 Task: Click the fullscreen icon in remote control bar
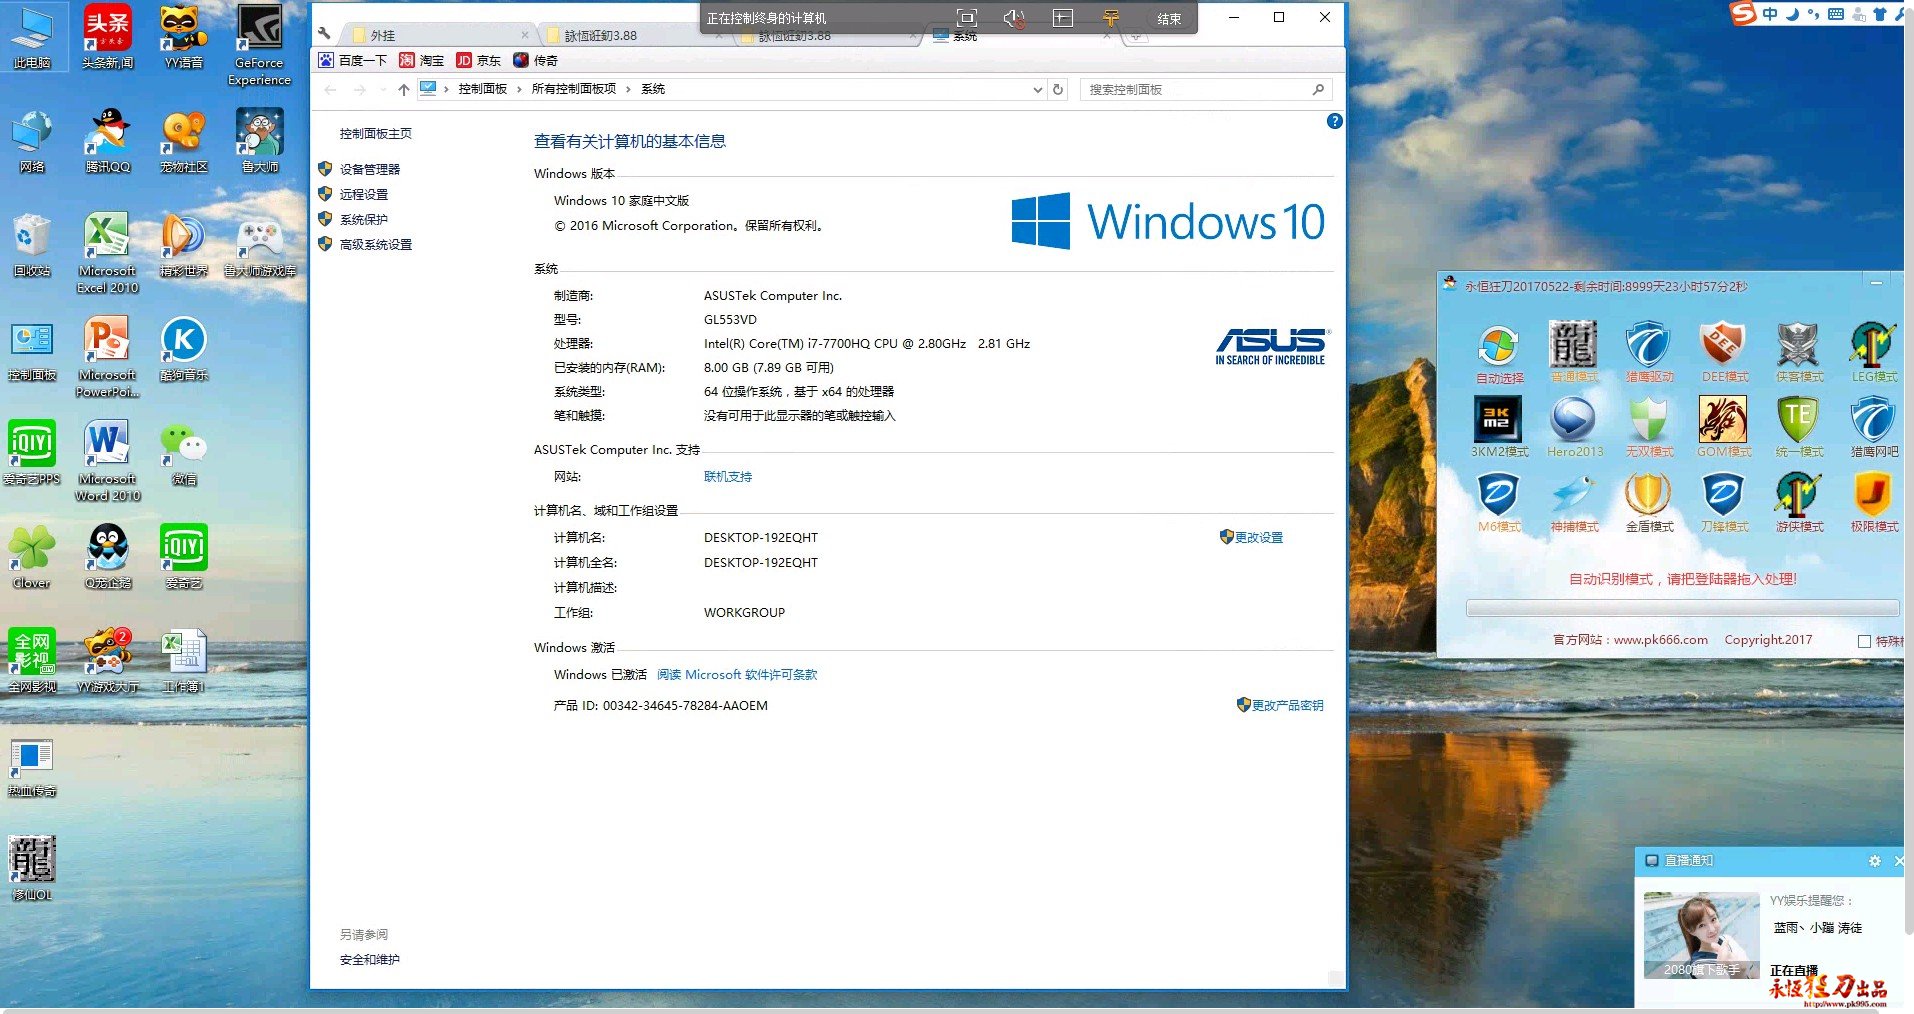[x=966, y=18]
